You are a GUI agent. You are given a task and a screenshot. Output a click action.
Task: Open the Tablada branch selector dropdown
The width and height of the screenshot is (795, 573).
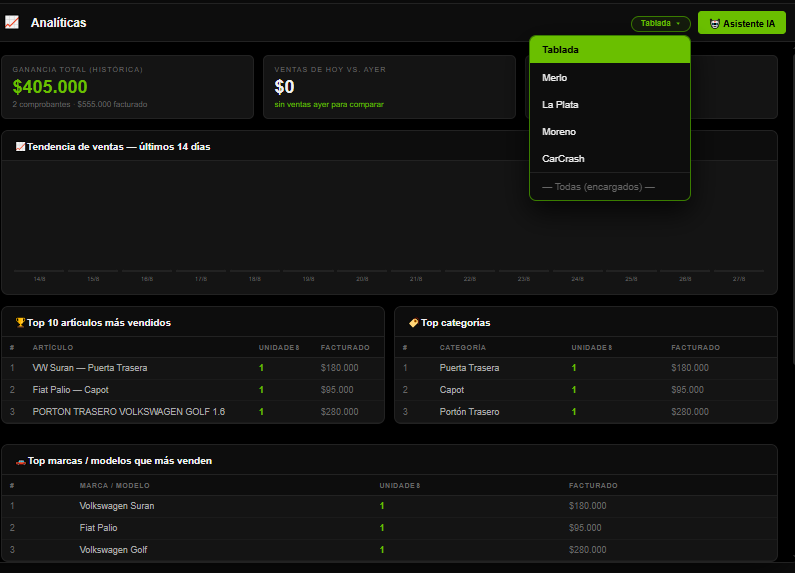pyautogui.click(x=661, y=23)
